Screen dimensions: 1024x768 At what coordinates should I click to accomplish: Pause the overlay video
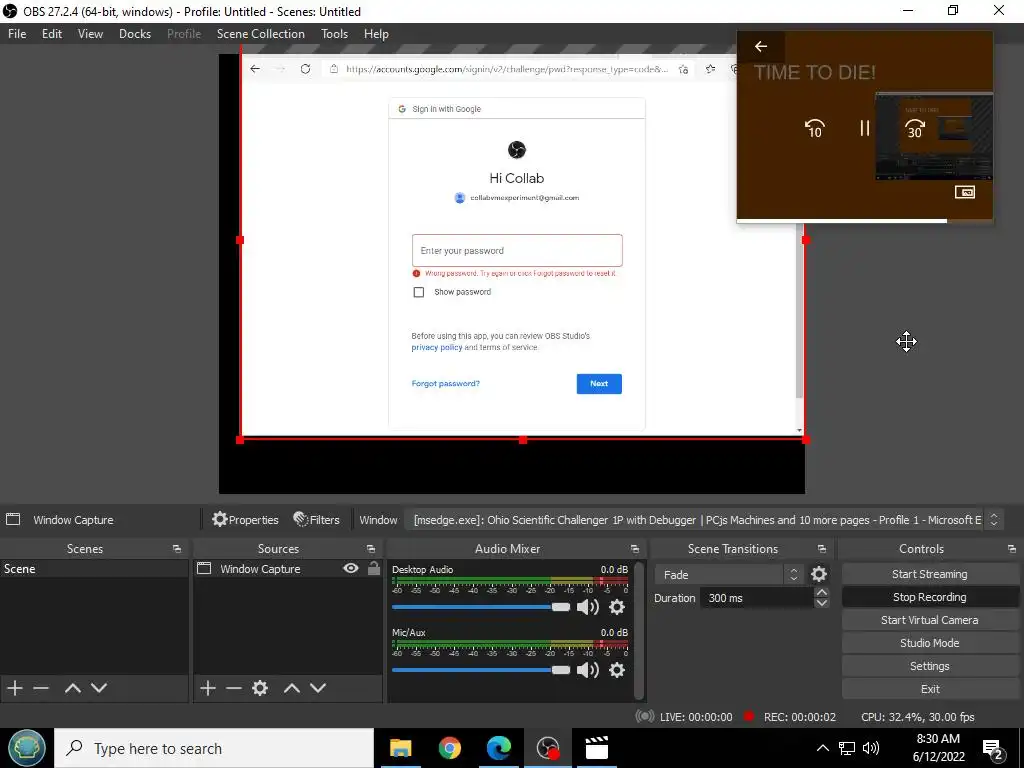click(x=865, y=128)
